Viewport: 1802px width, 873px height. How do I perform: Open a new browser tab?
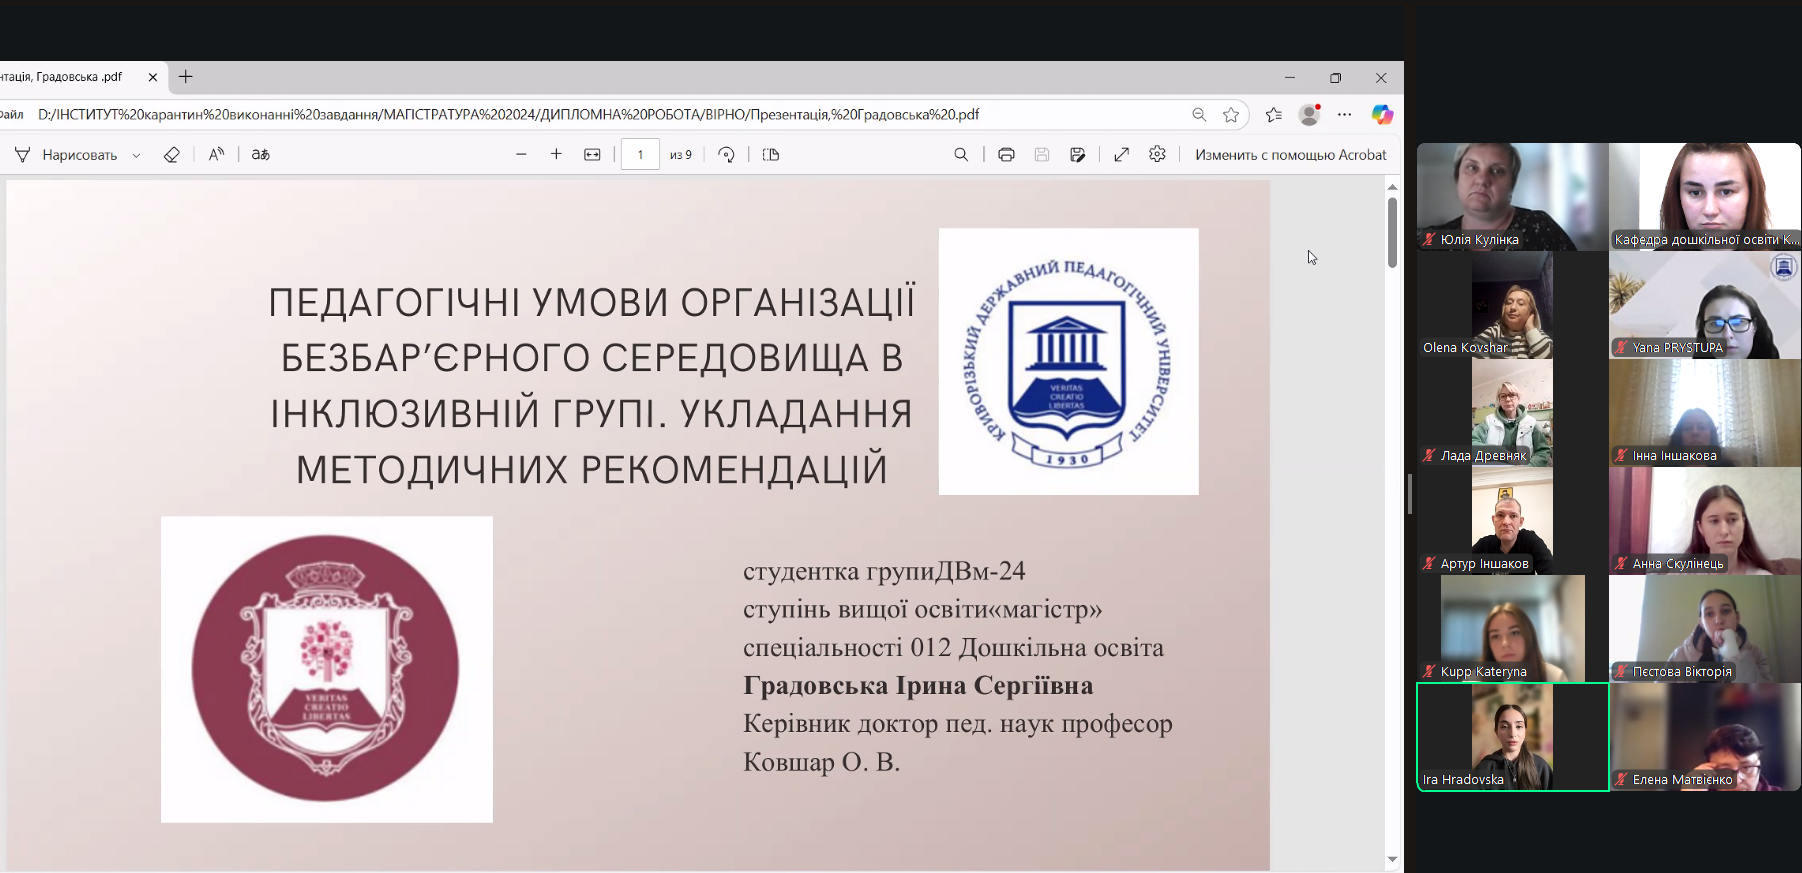[186, 77]
